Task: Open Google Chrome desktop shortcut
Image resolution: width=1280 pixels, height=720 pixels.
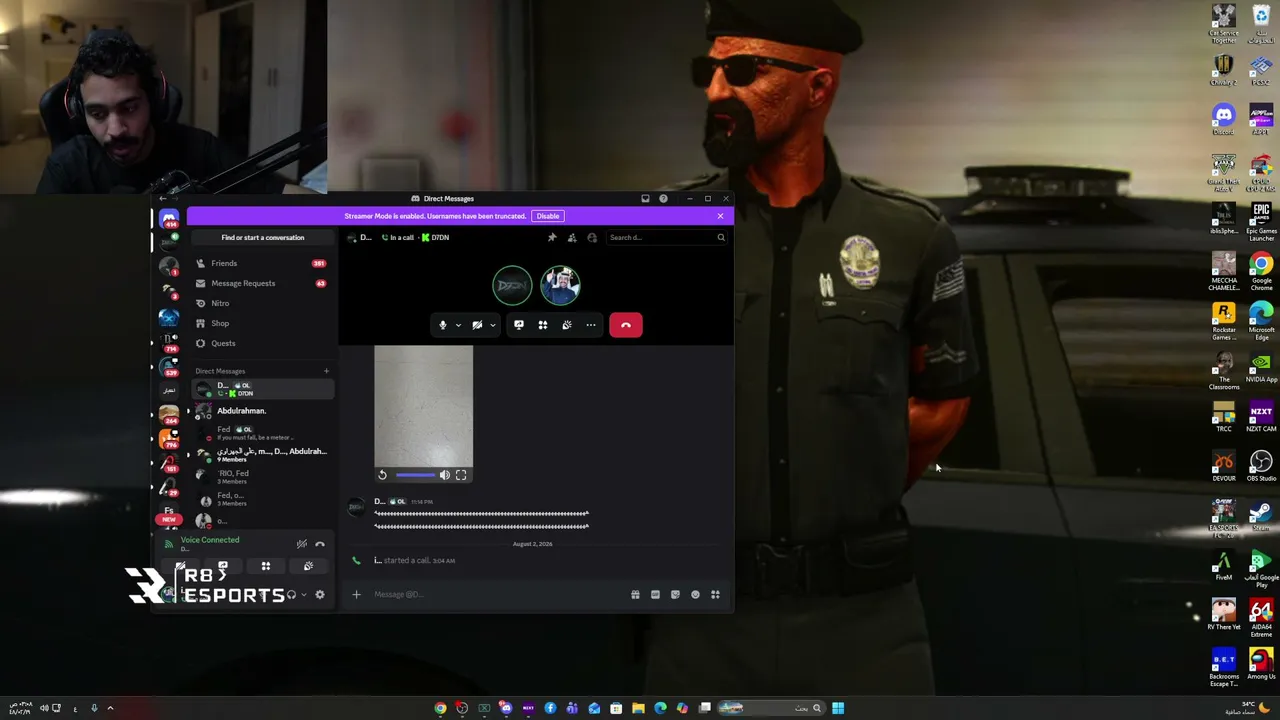Action: pyautogui.click(x=1261, y=272)
